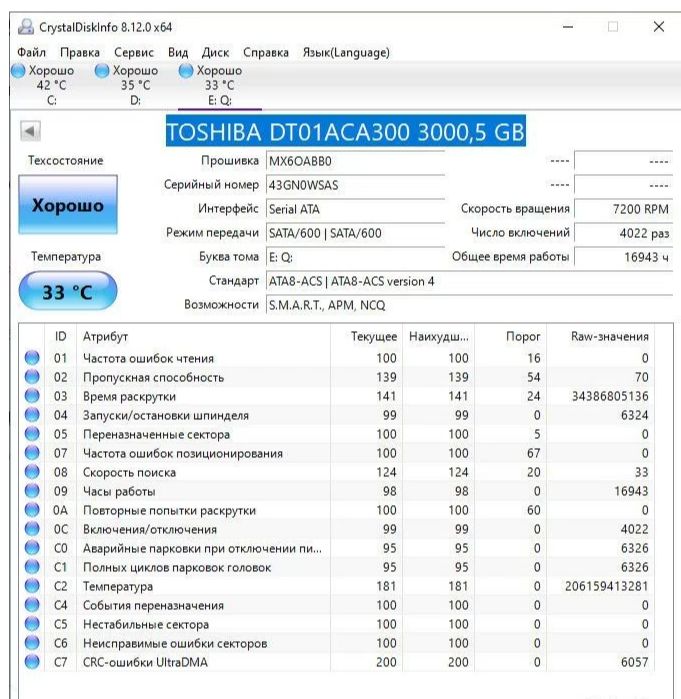The image size is (681, 699).
Task: Click the serial number field 43GN0WSAS
Action: click(x=355, y=185)
